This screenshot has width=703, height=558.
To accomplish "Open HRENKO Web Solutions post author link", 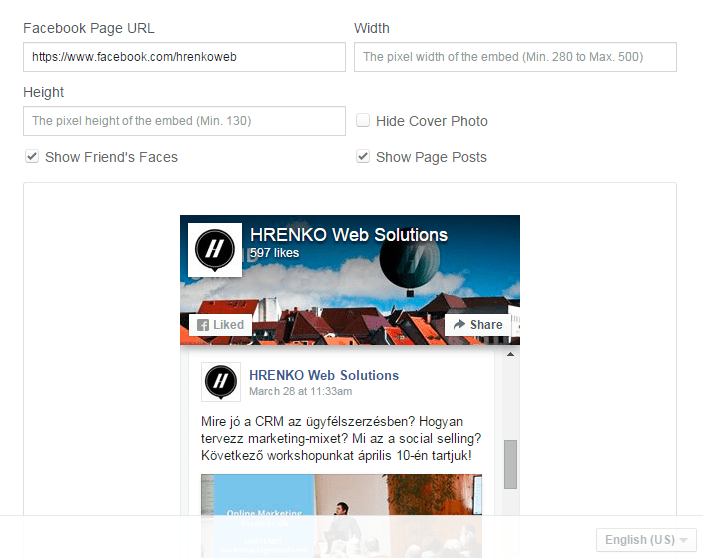I will [x=324, y=375].
